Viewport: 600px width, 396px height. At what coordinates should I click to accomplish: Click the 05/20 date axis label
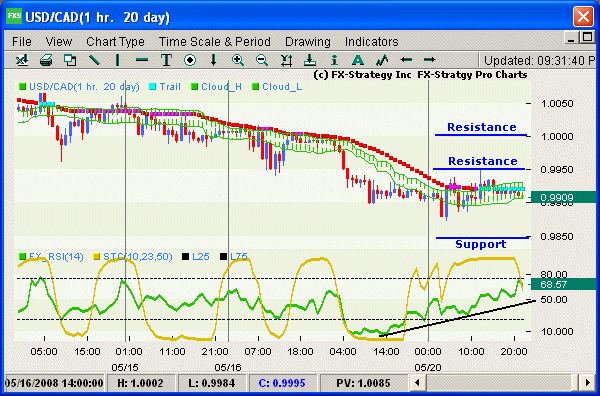(428, 367)
